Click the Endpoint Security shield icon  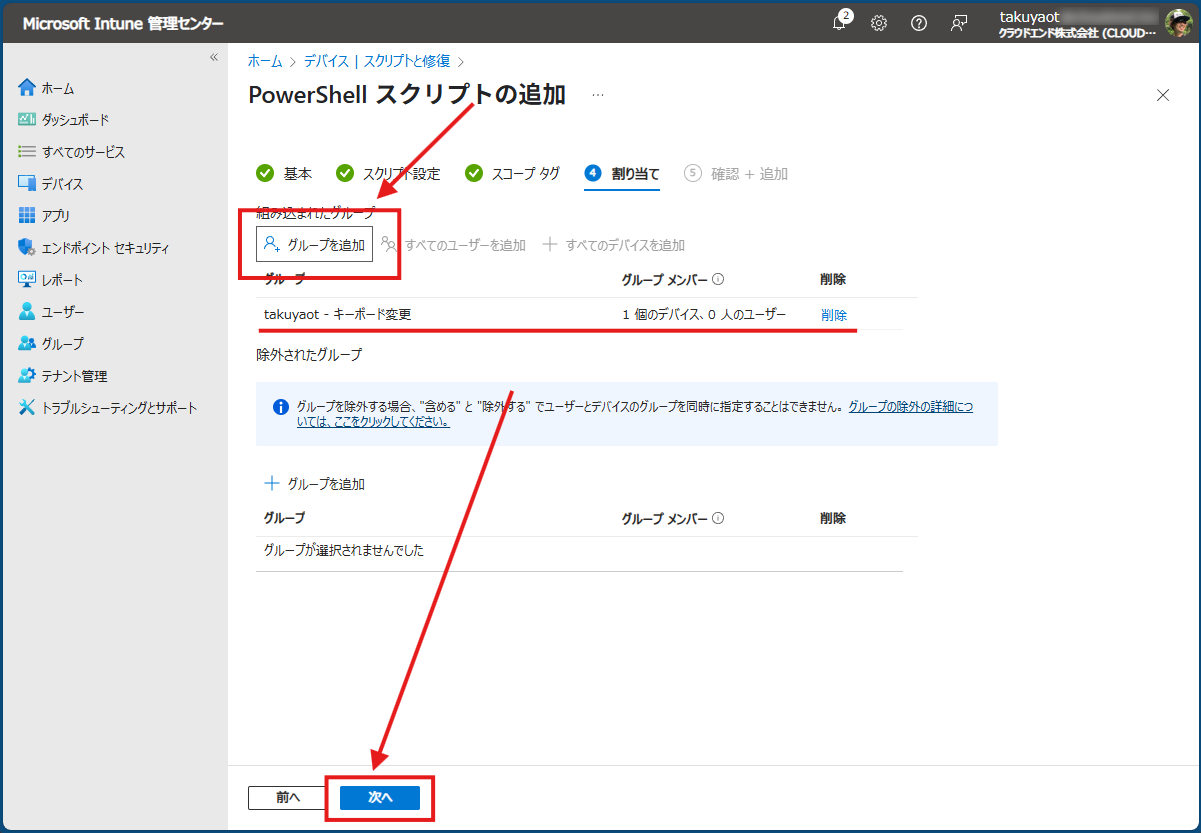pos(27,248)
